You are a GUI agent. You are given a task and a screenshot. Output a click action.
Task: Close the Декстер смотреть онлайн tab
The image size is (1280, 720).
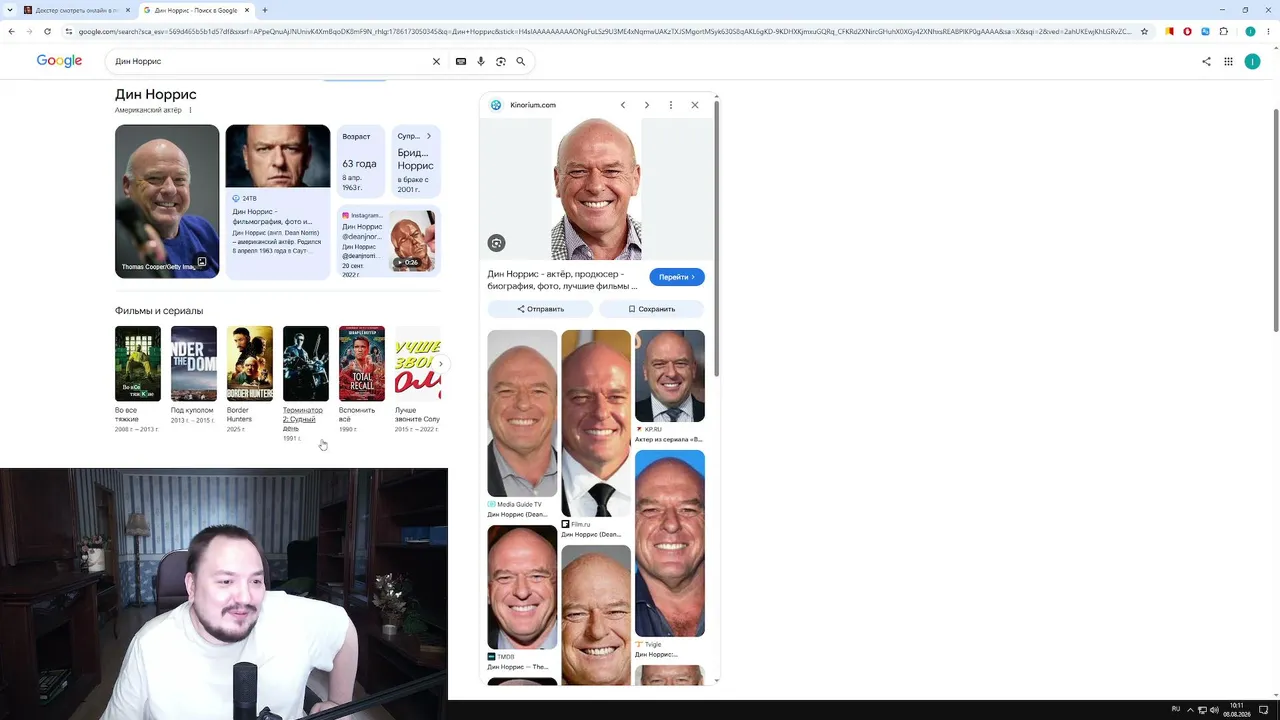pyautogui.click(x=128, y=10)
